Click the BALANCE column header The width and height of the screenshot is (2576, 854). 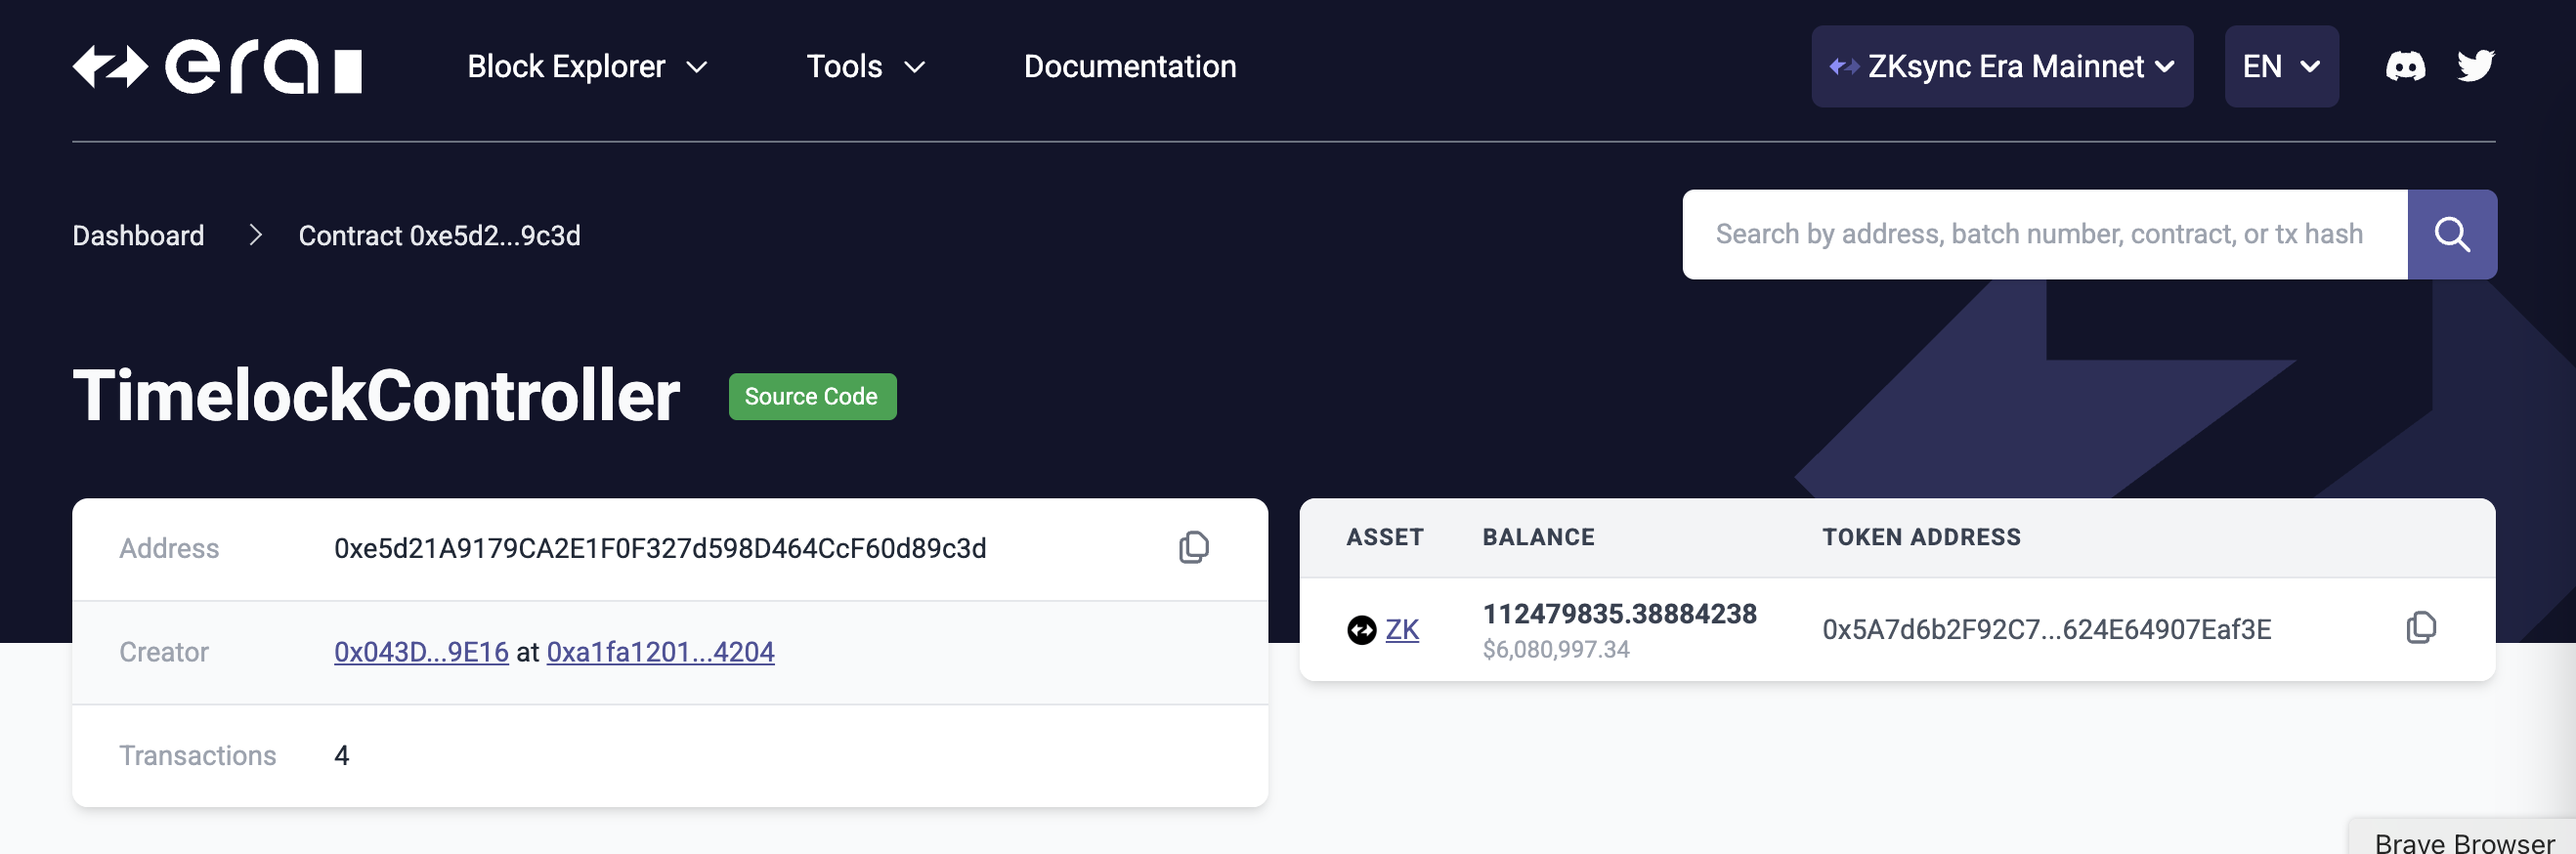tap(1538, 538)
